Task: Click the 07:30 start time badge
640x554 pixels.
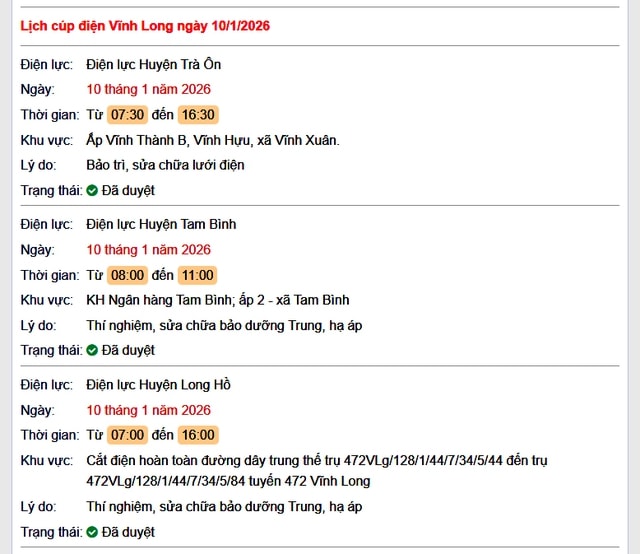Action: click(x=128, y=115)
